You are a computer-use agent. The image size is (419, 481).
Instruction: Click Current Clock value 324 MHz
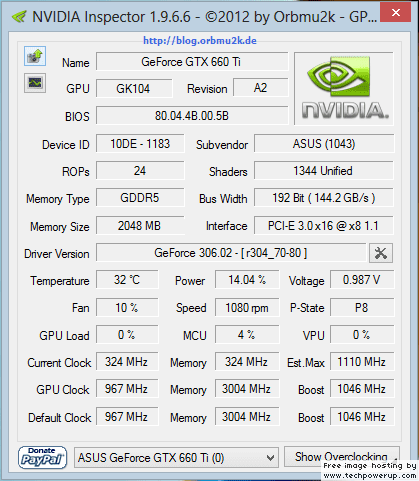tap(127, 362)
